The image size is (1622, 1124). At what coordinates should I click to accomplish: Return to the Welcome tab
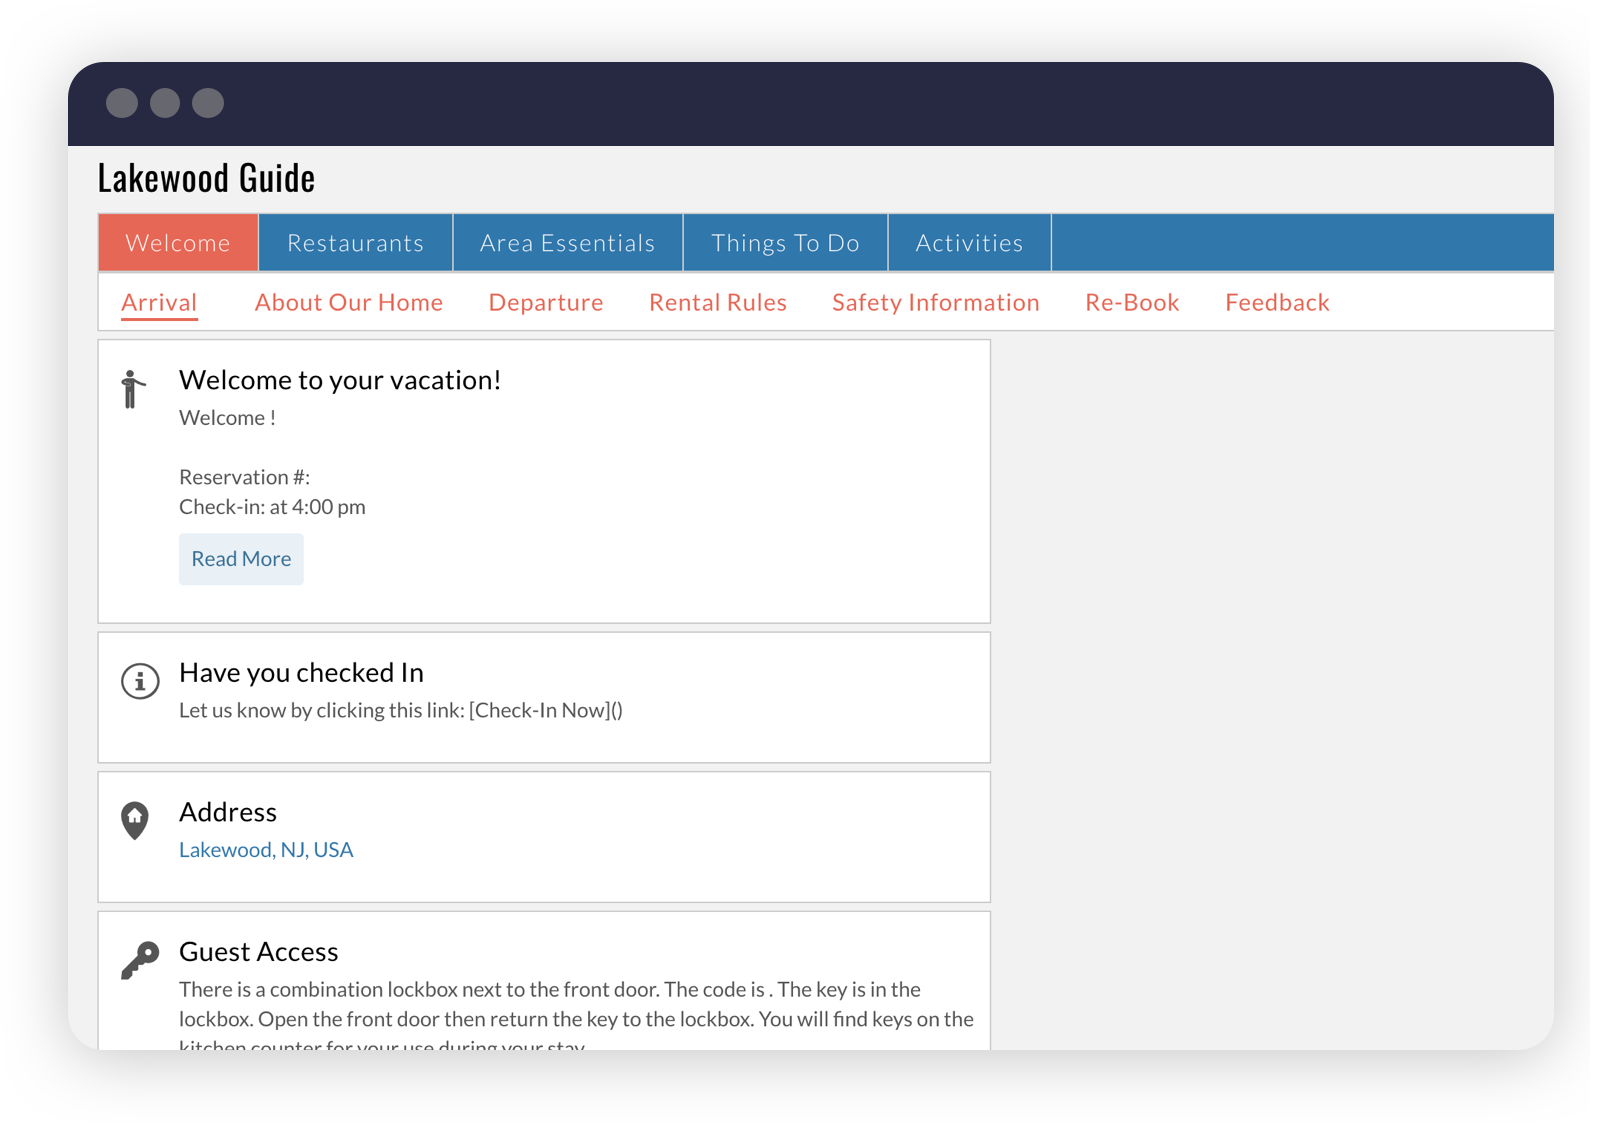[177, 242]
